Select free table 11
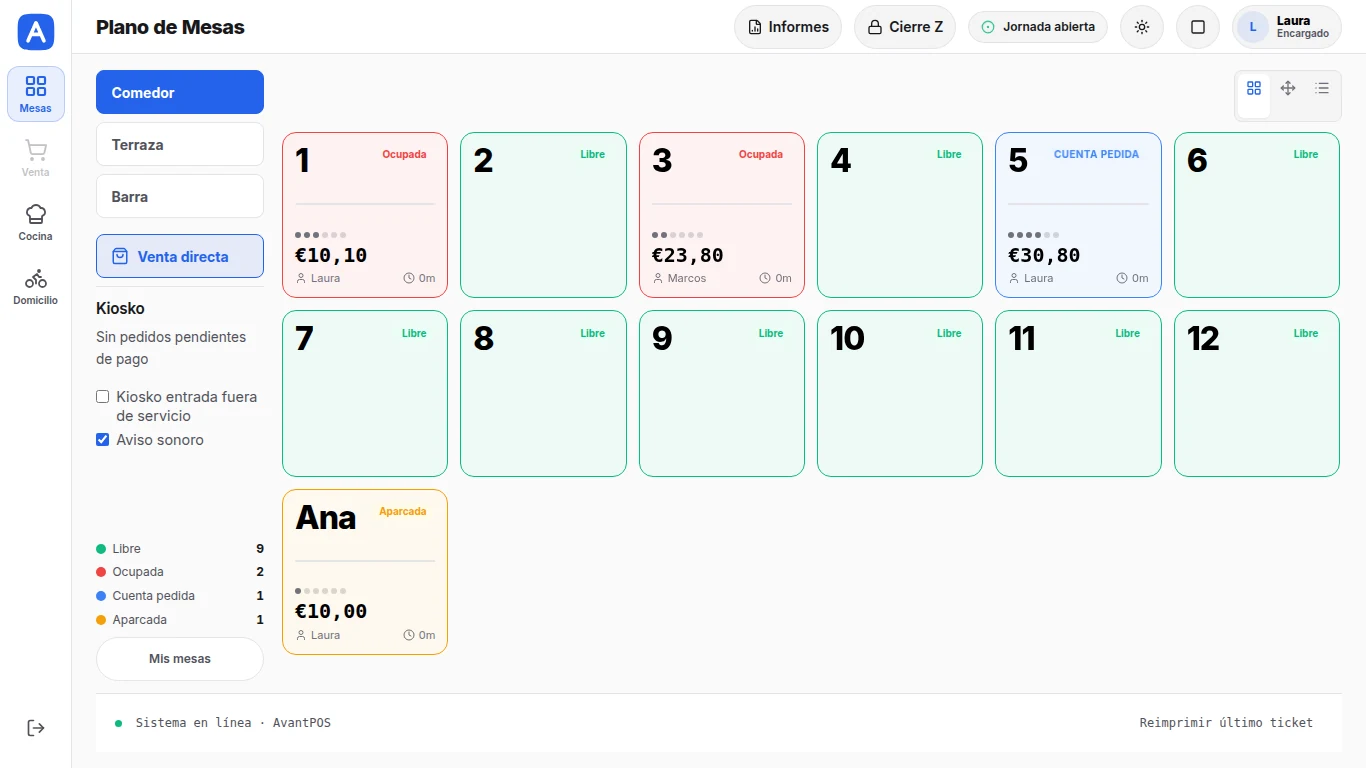This screenshot has width=1366, height=768. pyautogui.click(x=1078, y=393)
